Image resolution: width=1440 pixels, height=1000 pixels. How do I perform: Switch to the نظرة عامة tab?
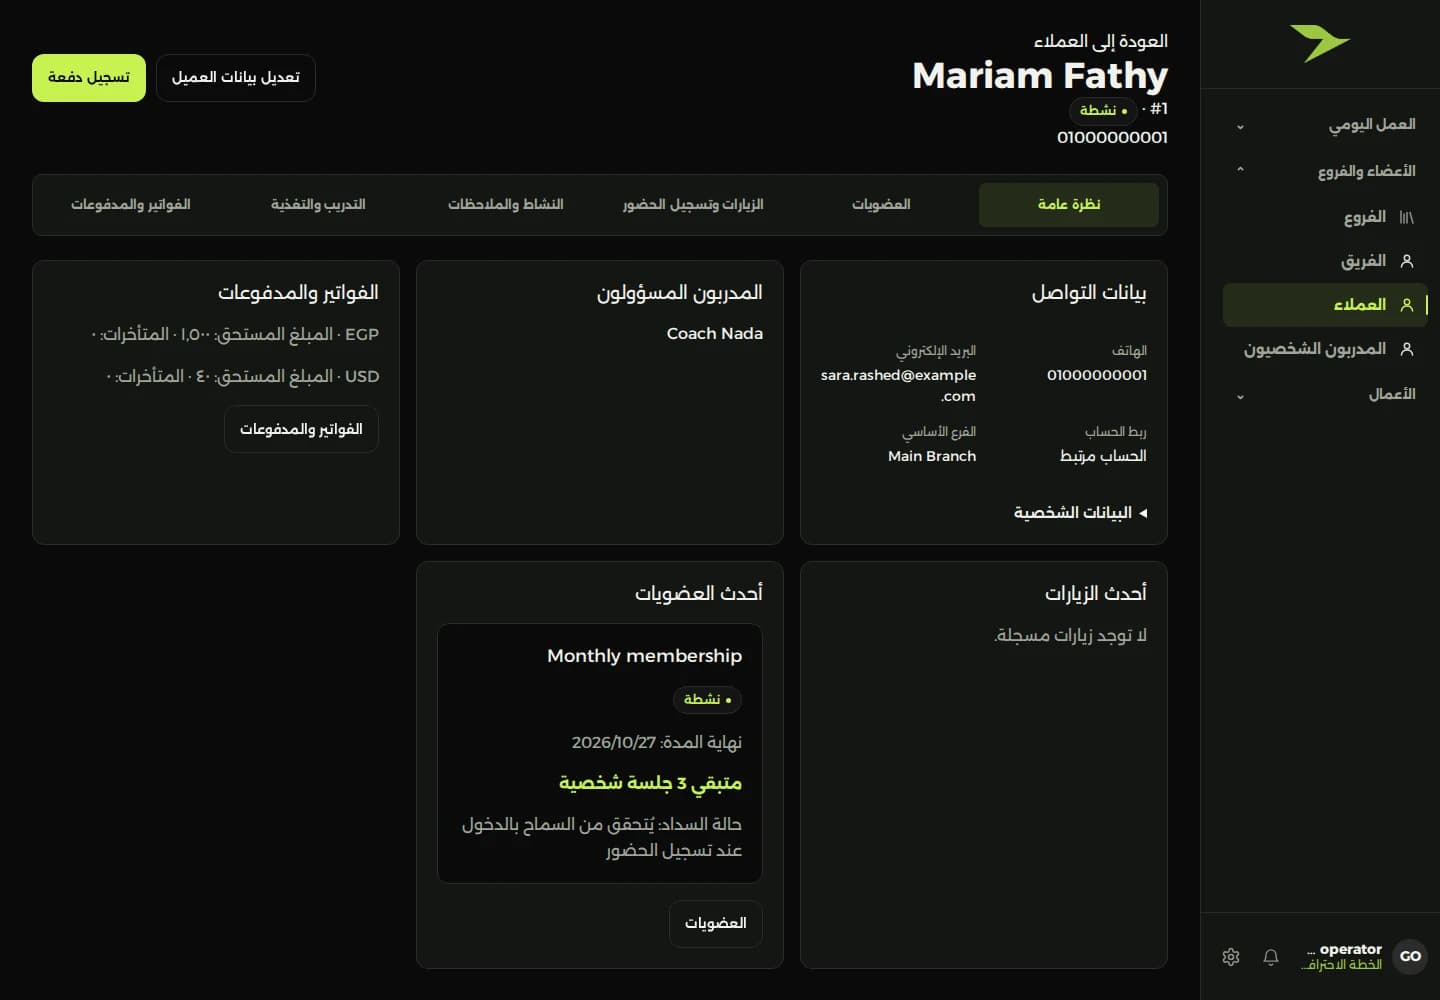tap(1068, 205)
